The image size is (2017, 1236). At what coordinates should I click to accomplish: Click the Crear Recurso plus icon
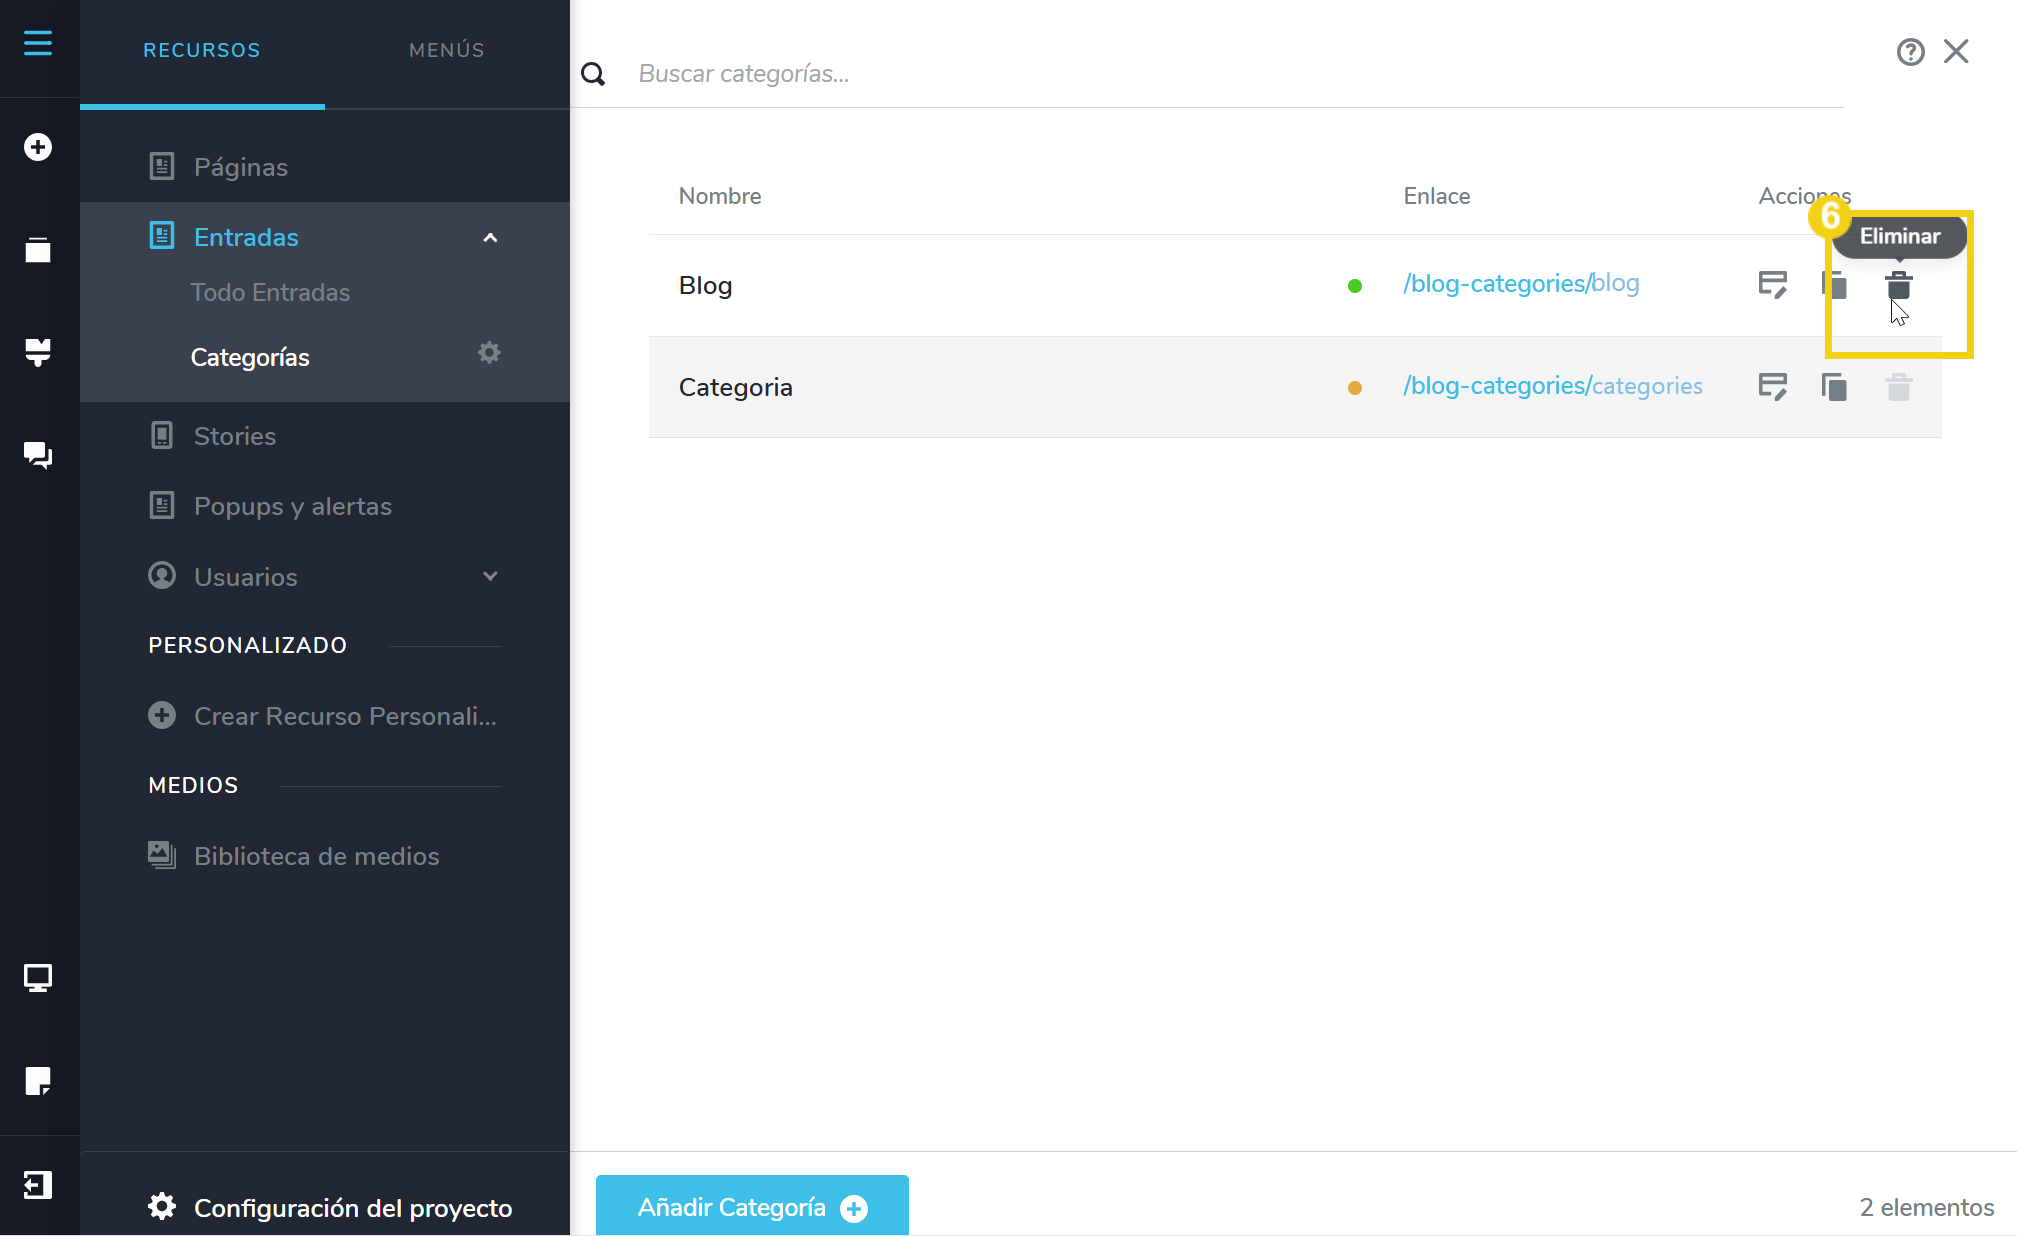(162, 715)
